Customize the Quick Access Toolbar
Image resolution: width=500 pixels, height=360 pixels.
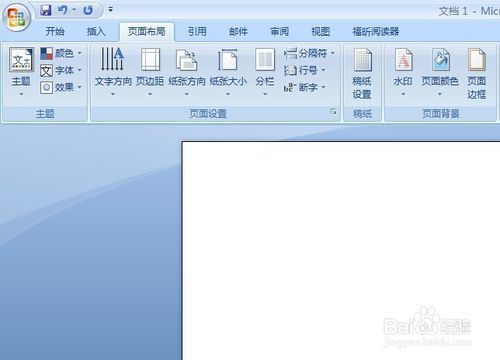pyautogui.click(x=110, y=10)
